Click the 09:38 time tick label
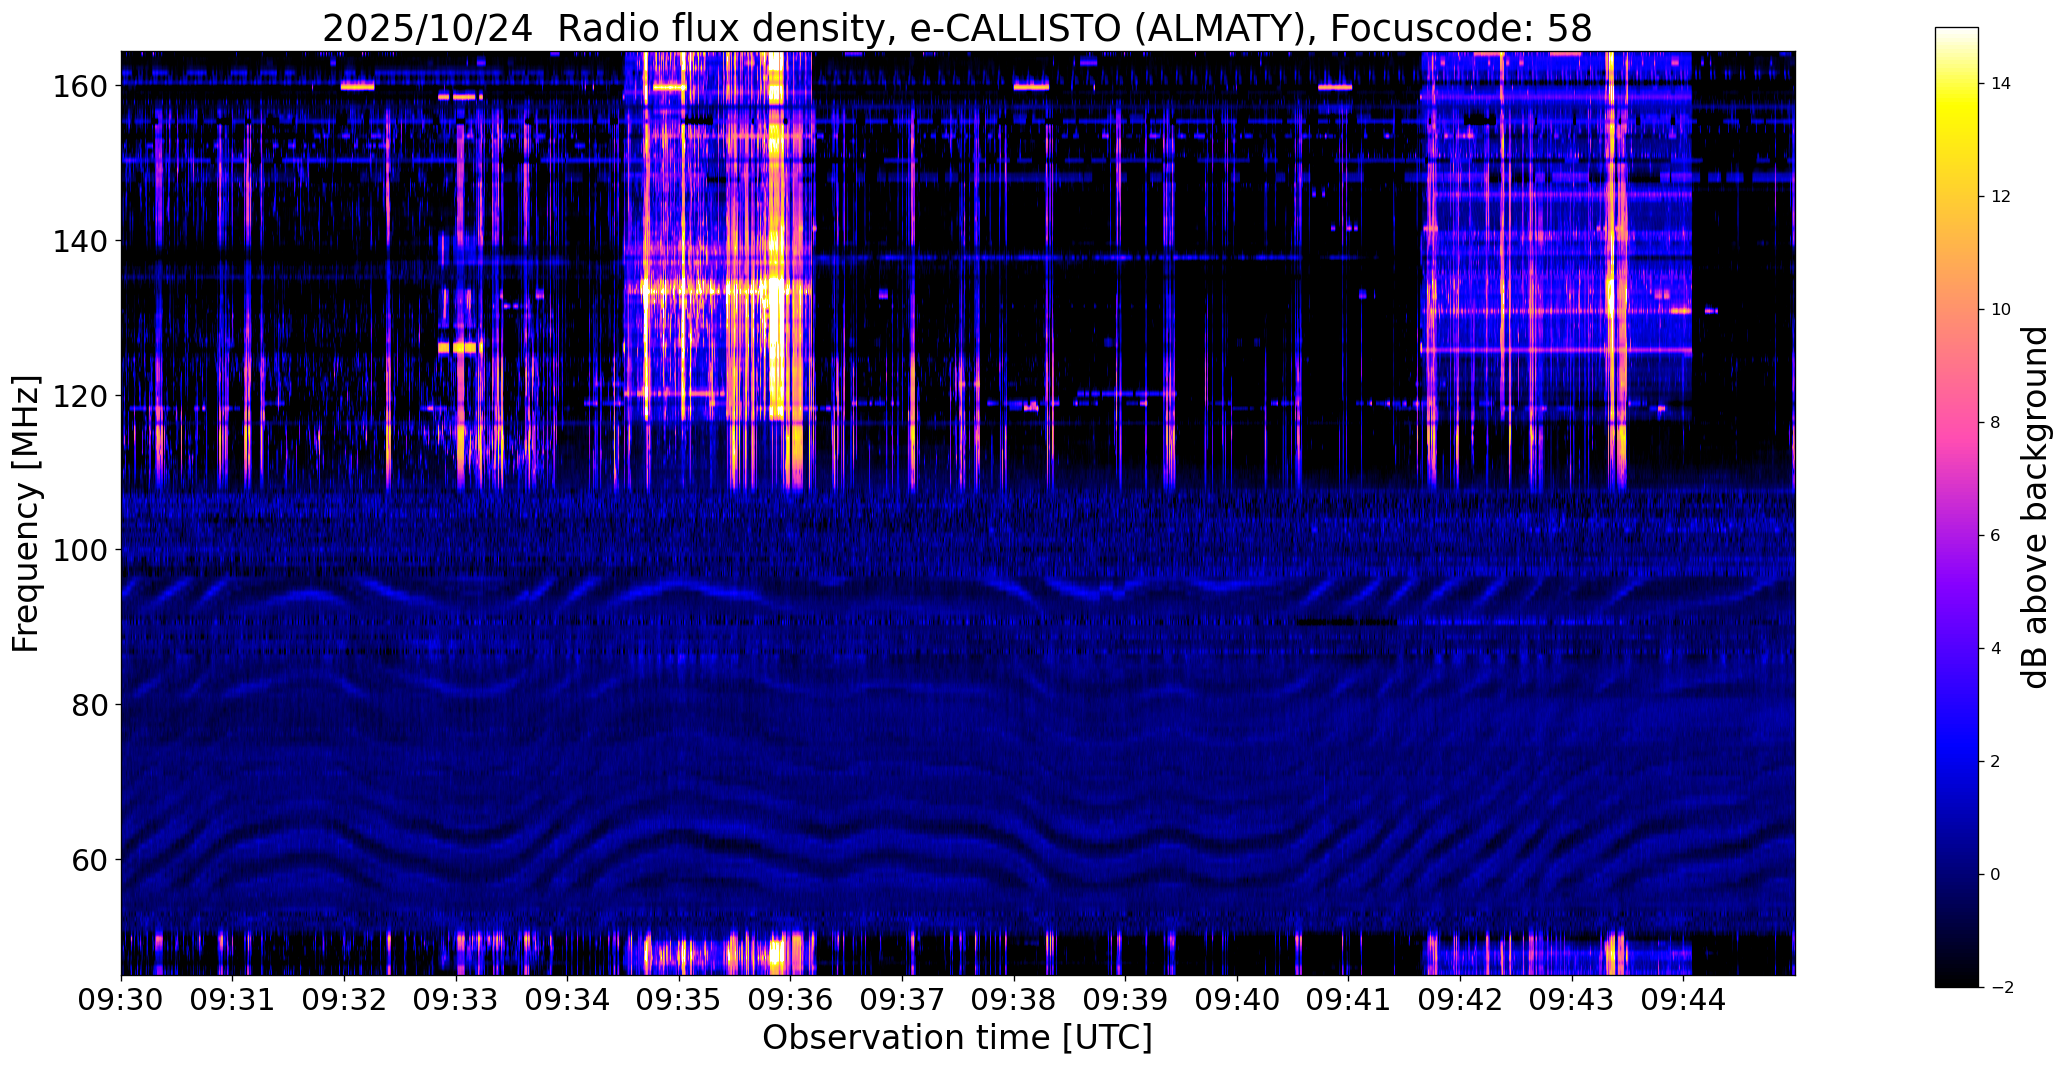The width and height of the screenshot is (2066, 1067). point(1014,1000)
